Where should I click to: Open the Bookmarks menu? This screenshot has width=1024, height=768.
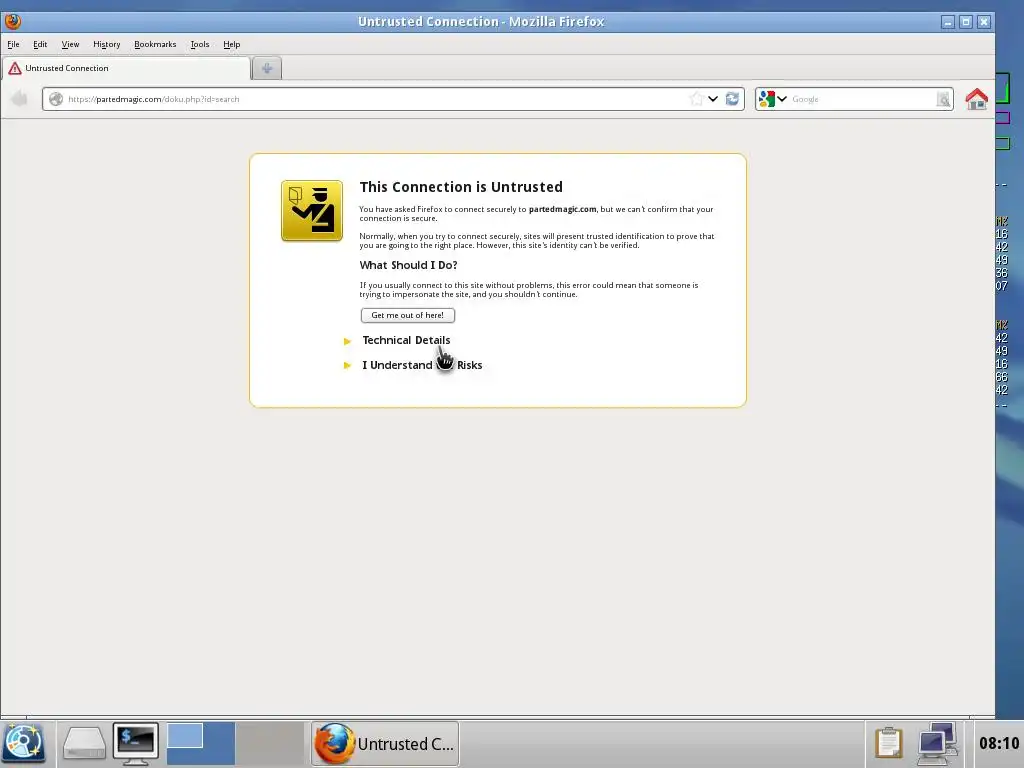(x=155, y=44)
